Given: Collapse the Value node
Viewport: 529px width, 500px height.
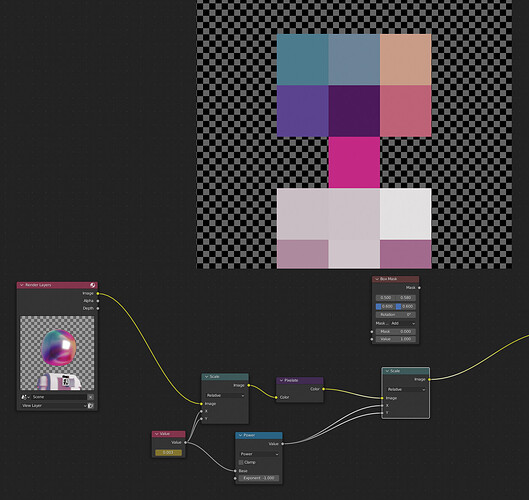Looking at the screenshot, I should 157,434.
